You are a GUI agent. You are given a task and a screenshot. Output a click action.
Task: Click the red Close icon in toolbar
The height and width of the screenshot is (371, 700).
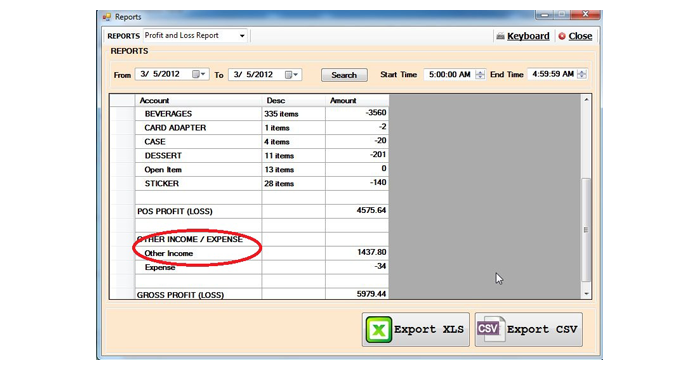coord(562,36)
